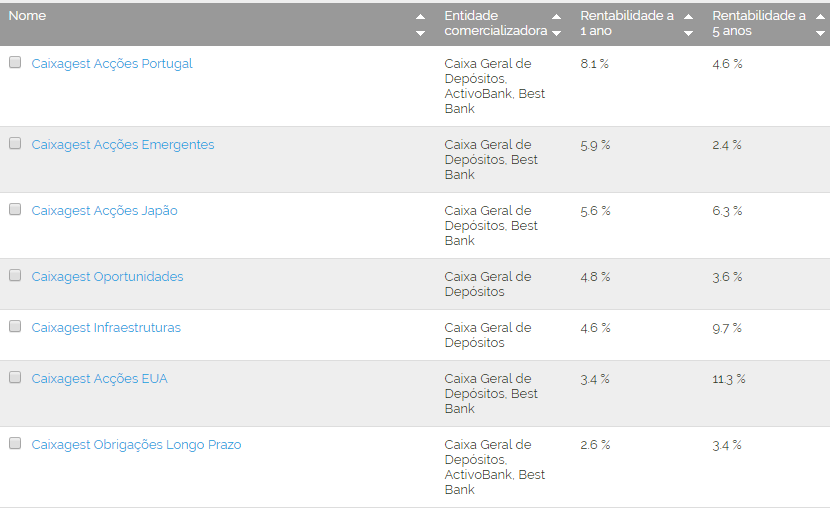This screenshot has width=830, height=508.
Task: Sort Rentabilidade a 5 anos descending arrow
Action: (x=820, y=33)
